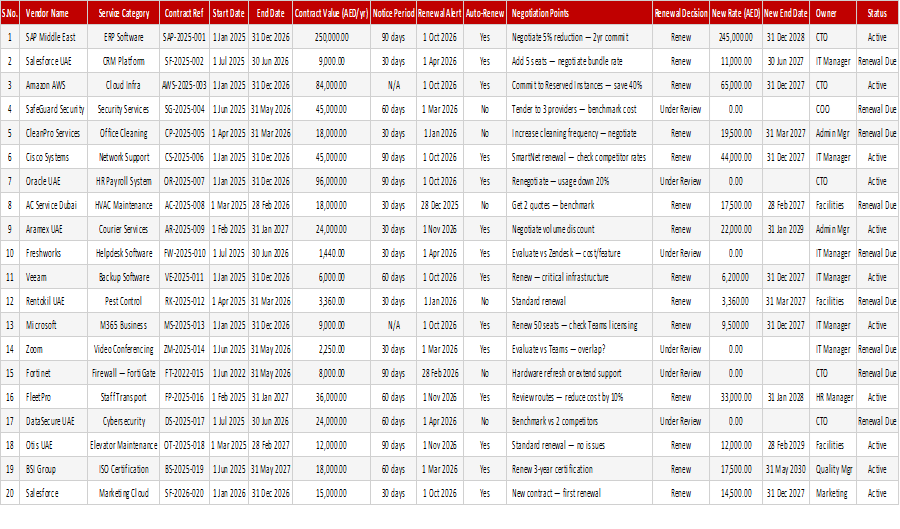900x529 pixels.
Task: Select the SAP Middle East vendor cell
Action: point(53,37)
